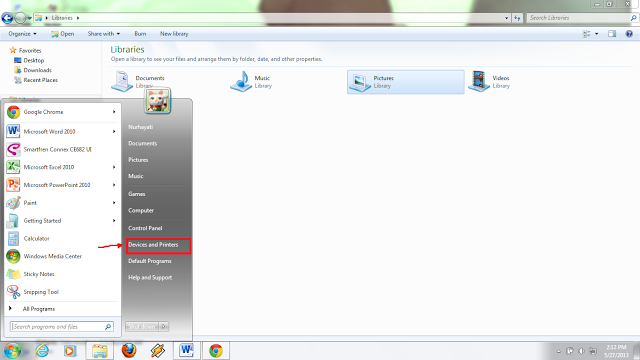Click New library in Explorer toolbar

[x=174, y=34]
